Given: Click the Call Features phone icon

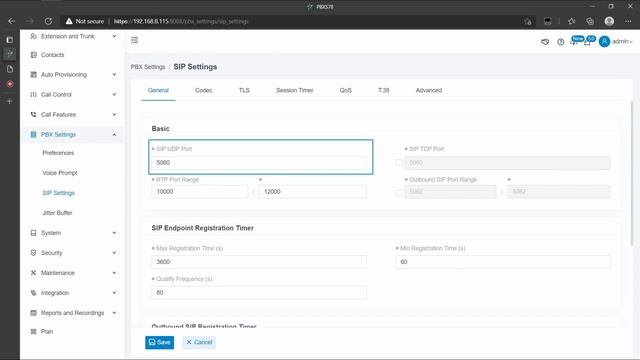Looking at the screenshot, I should (33, 115).
